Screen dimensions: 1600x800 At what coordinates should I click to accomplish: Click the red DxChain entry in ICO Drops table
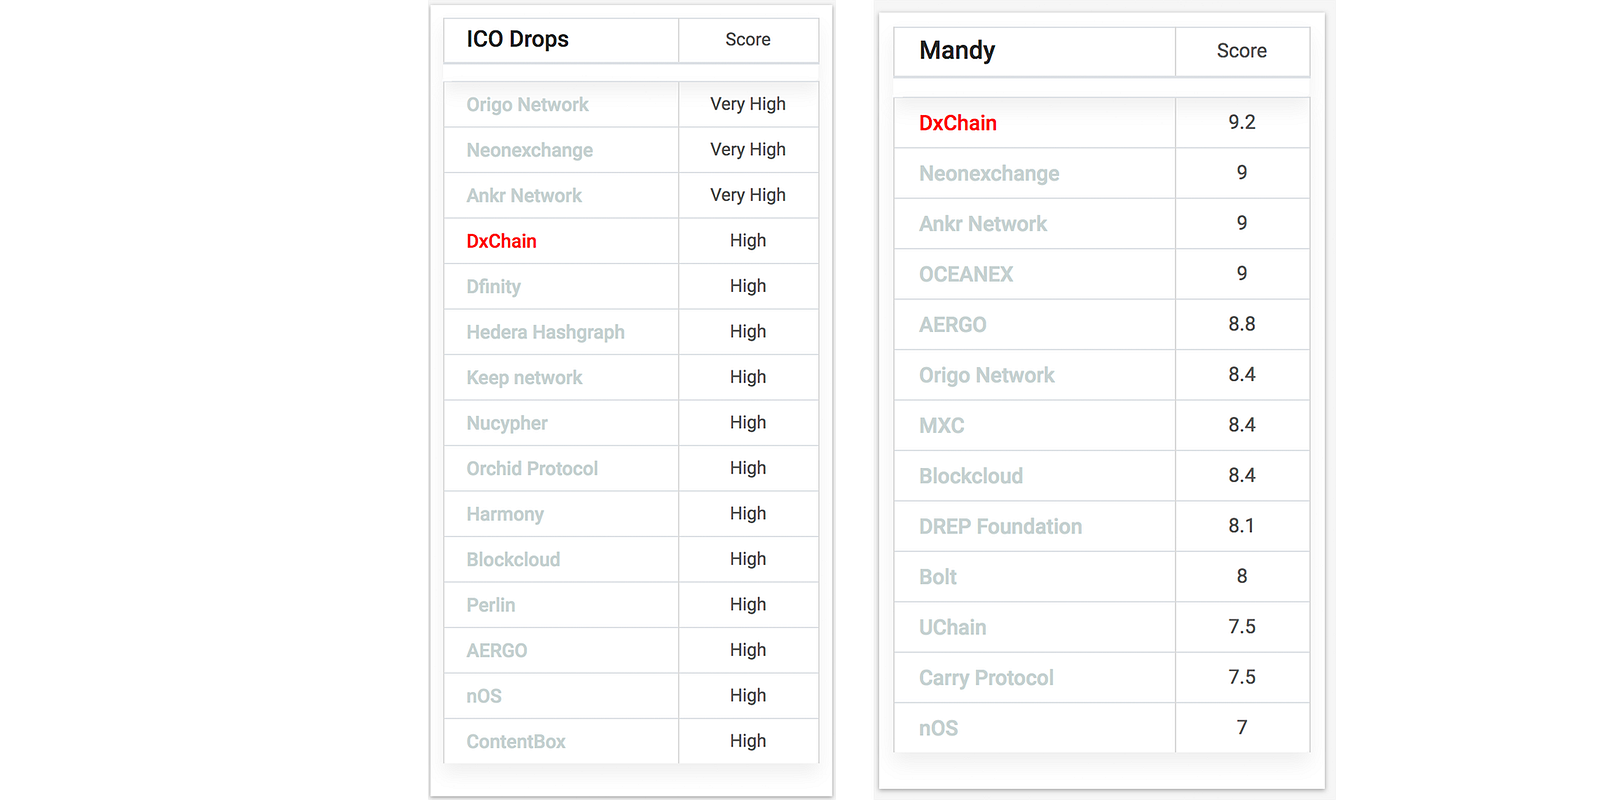click(501, 241)
